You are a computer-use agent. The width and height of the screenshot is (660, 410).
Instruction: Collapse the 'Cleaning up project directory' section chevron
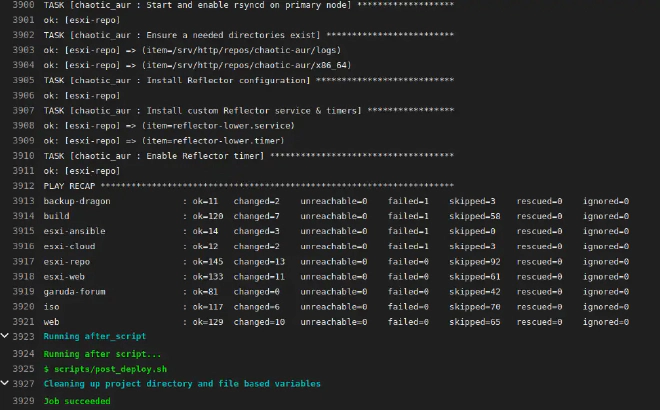coord(7,383)
